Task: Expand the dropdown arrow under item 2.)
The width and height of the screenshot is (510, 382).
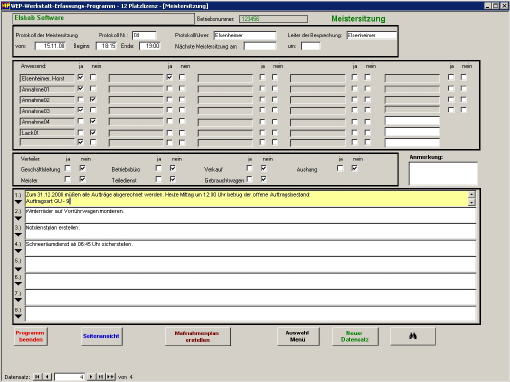Action: click(x=18, y=218)
